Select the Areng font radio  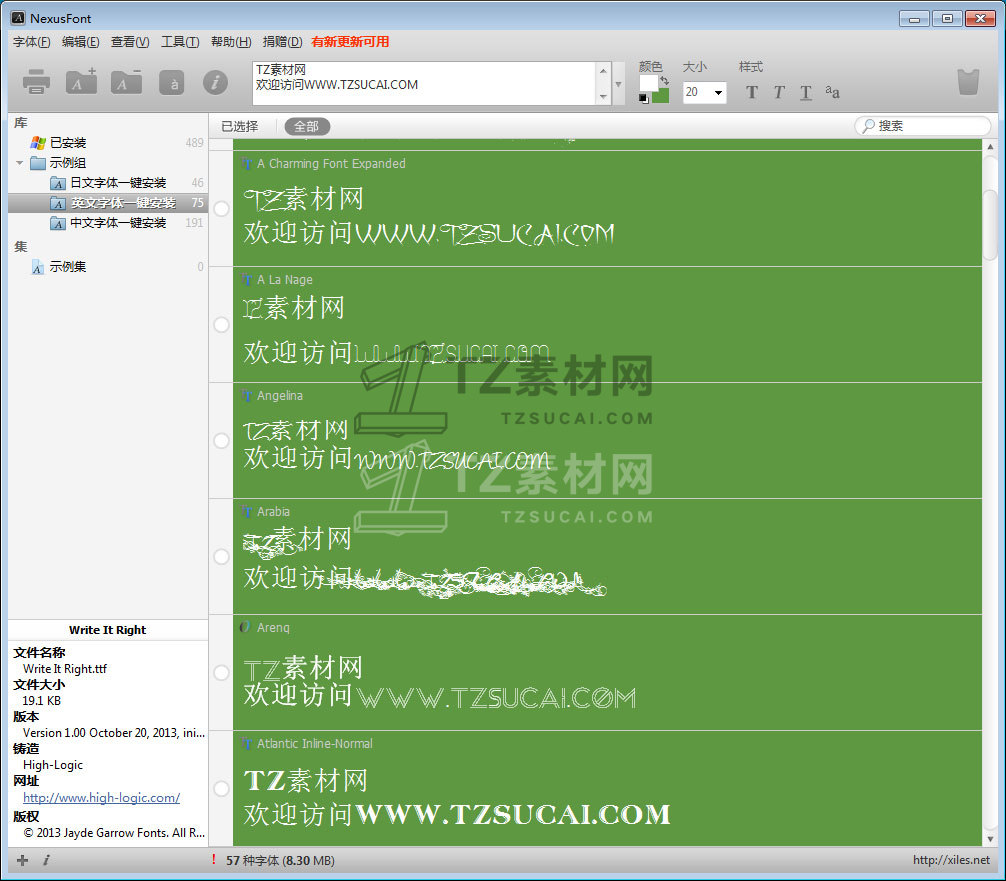[x=221, y=672]
